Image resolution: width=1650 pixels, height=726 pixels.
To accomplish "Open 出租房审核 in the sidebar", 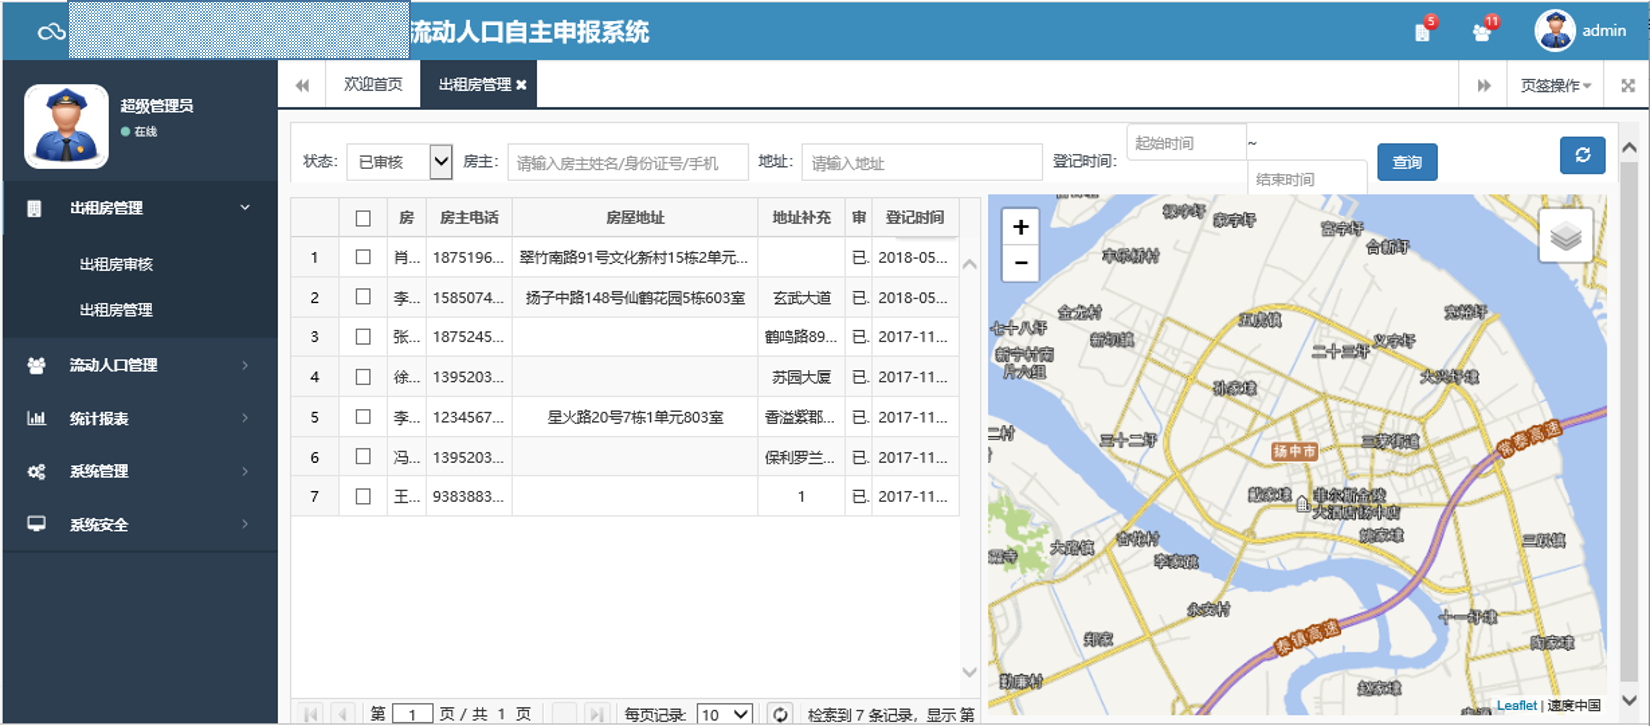I will [116, 264].
